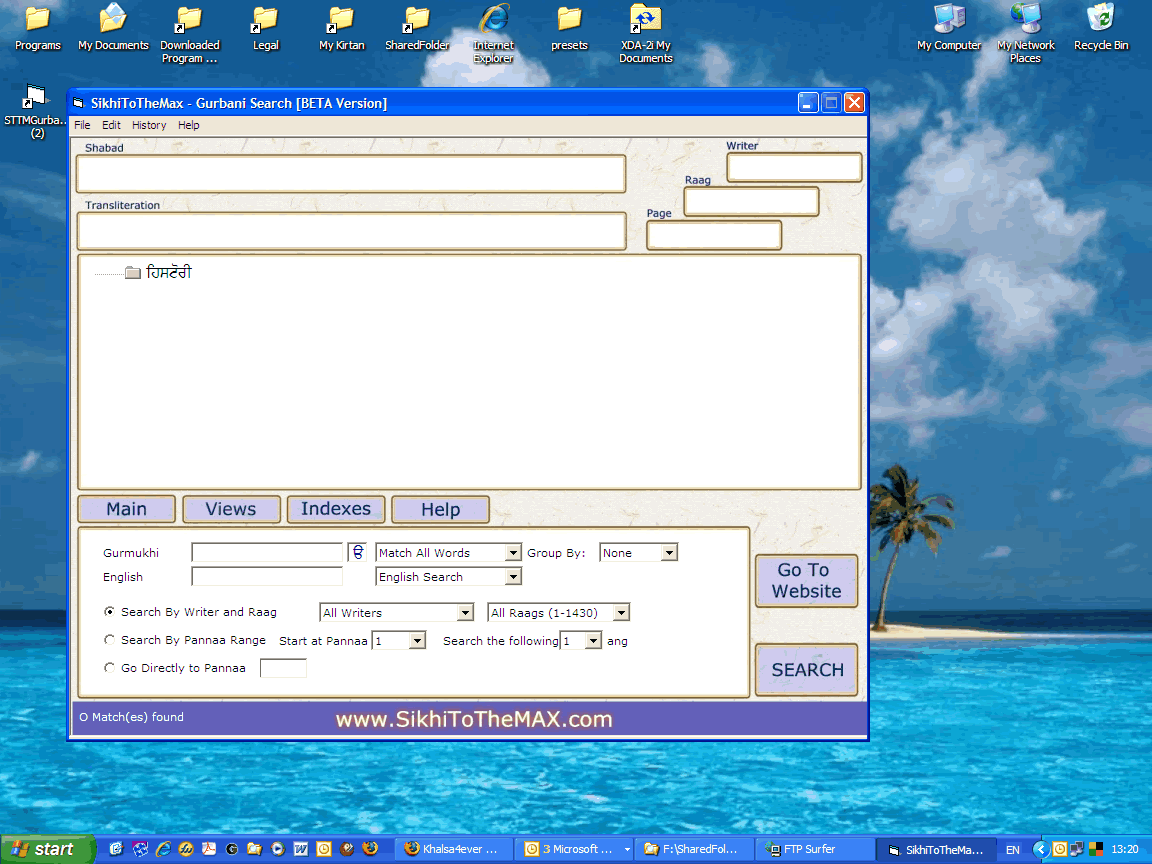Select Search By Writer and Raag option
The height and width of the screenshot is (864, 1152).
coord(109,612)
